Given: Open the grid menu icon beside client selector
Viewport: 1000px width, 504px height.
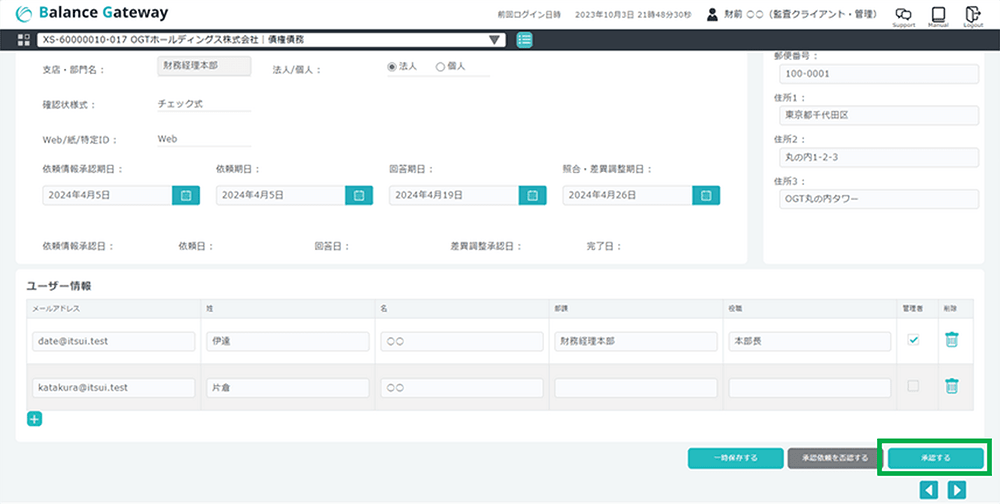Looking at the screenshot, I should point(25,40).
